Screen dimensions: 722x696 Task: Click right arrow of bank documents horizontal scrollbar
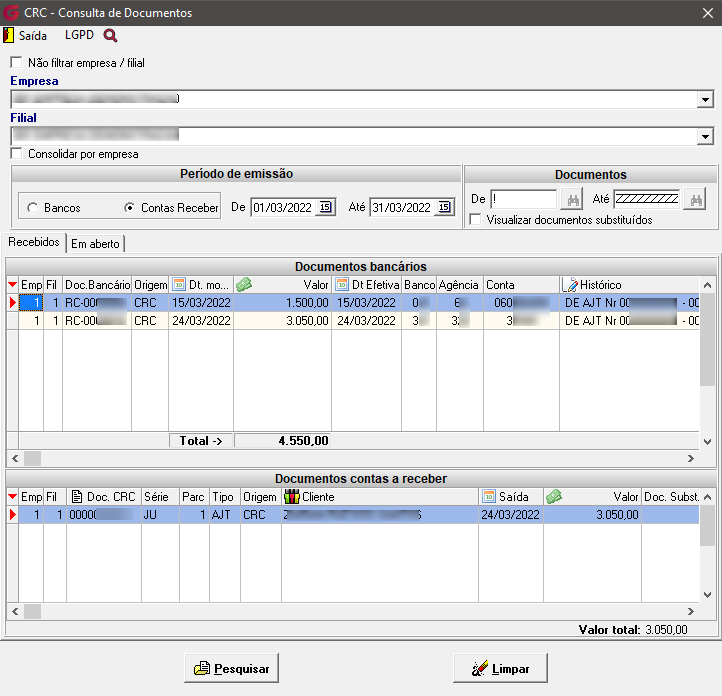[691, 458]
